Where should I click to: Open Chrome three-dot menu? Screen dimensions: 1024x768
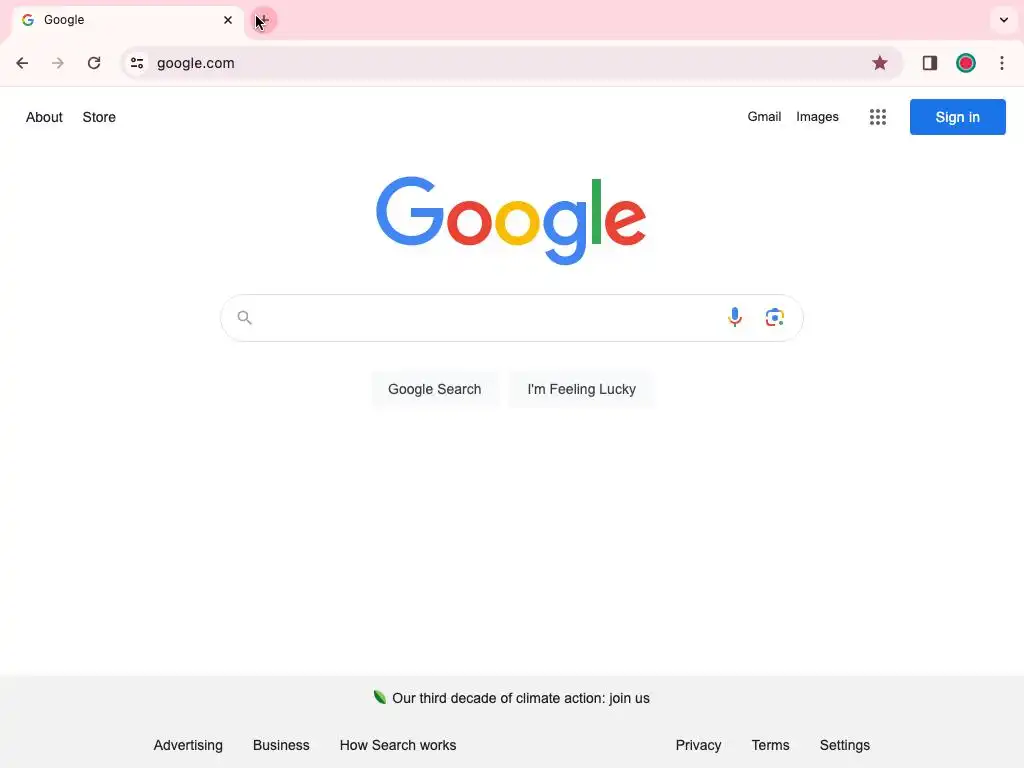(x=1002, y=63)
